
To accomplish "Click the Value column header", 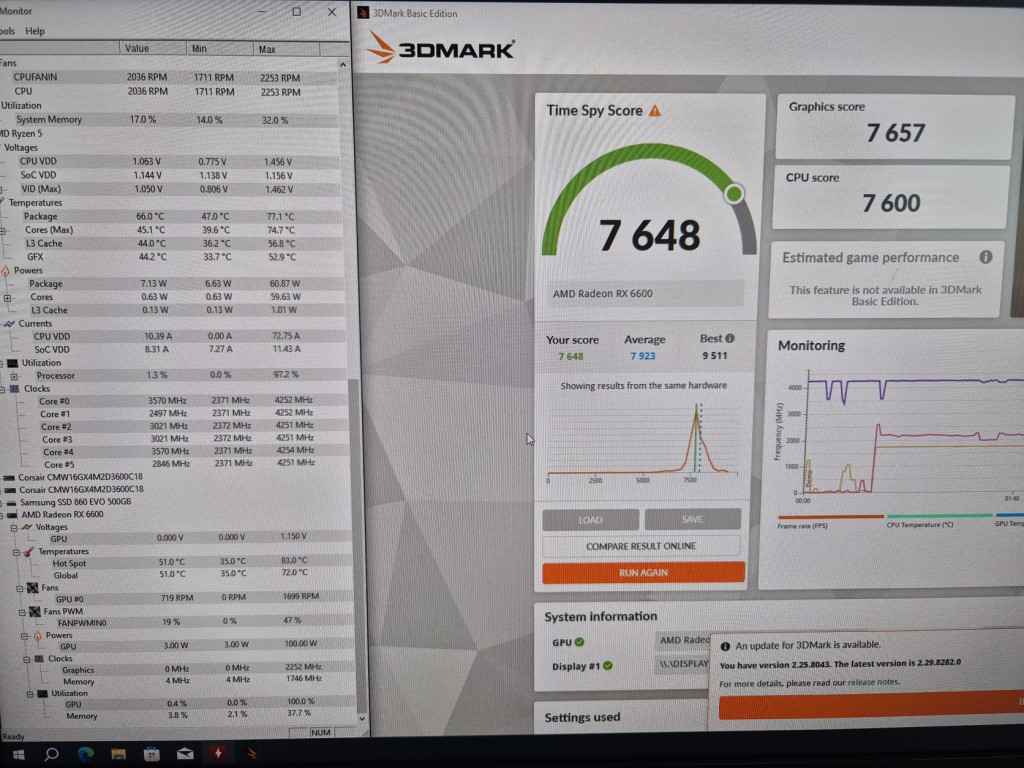I will point(153,48).
